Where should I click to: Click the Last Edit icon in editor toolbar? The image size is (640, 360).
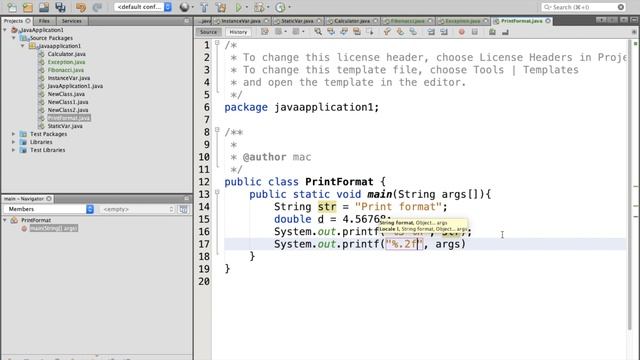tap(264, 32)
